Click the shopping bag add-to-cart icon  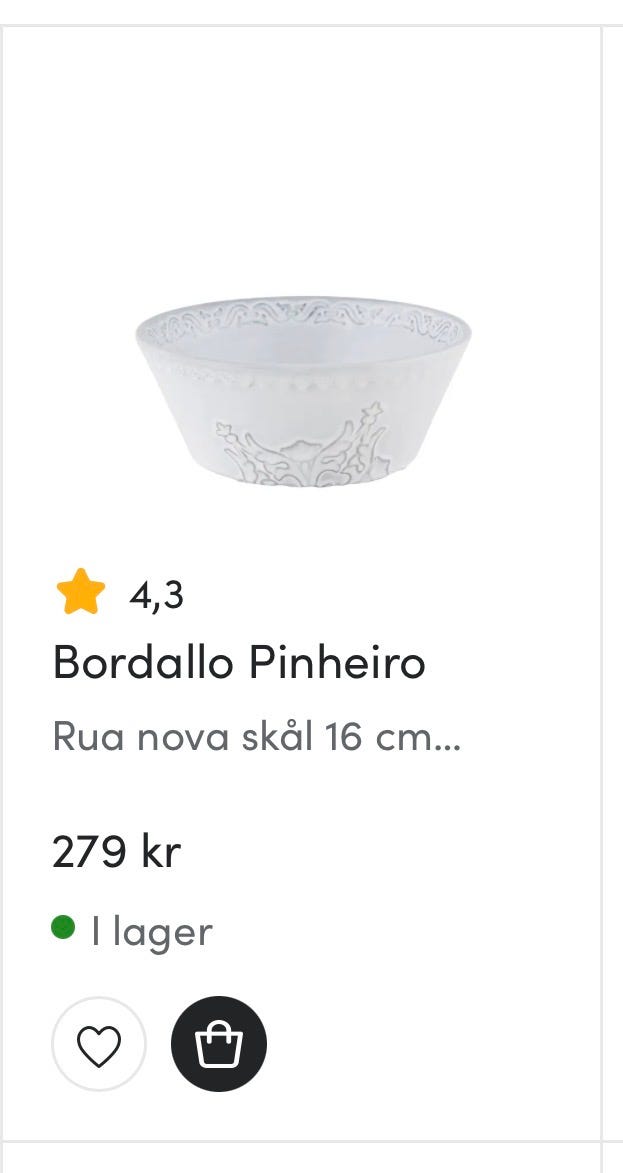(x=219, y=1044)
